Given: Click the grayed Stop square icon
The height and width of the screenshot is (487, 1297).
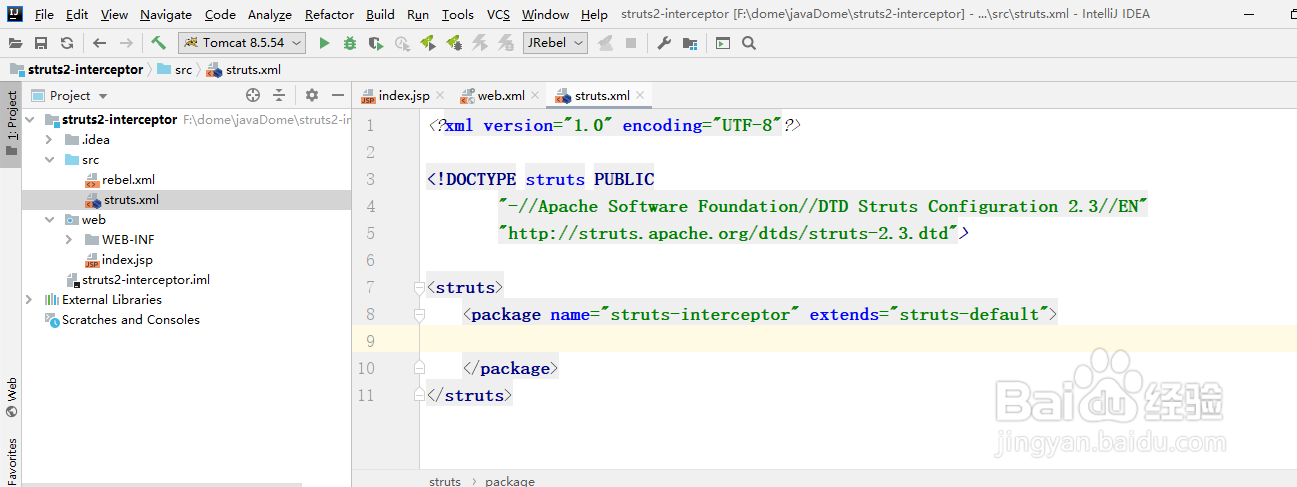Looking at the screenshot, I should click(x=631, y=43).
